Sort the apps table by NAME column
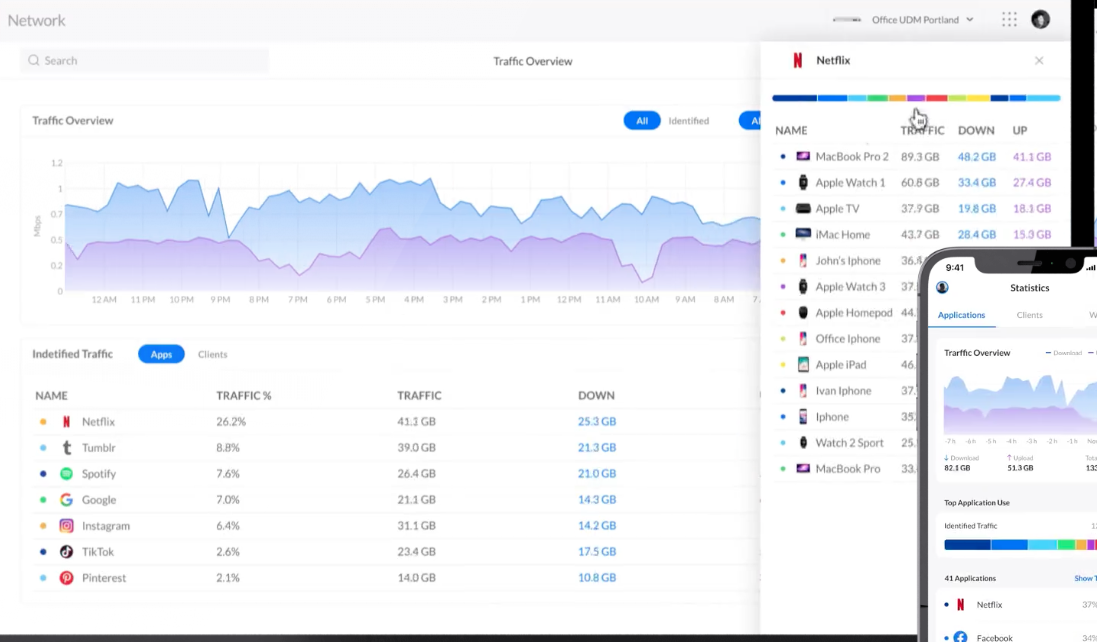The height and width of the screenshot is (642, 1097). [51, 396]
